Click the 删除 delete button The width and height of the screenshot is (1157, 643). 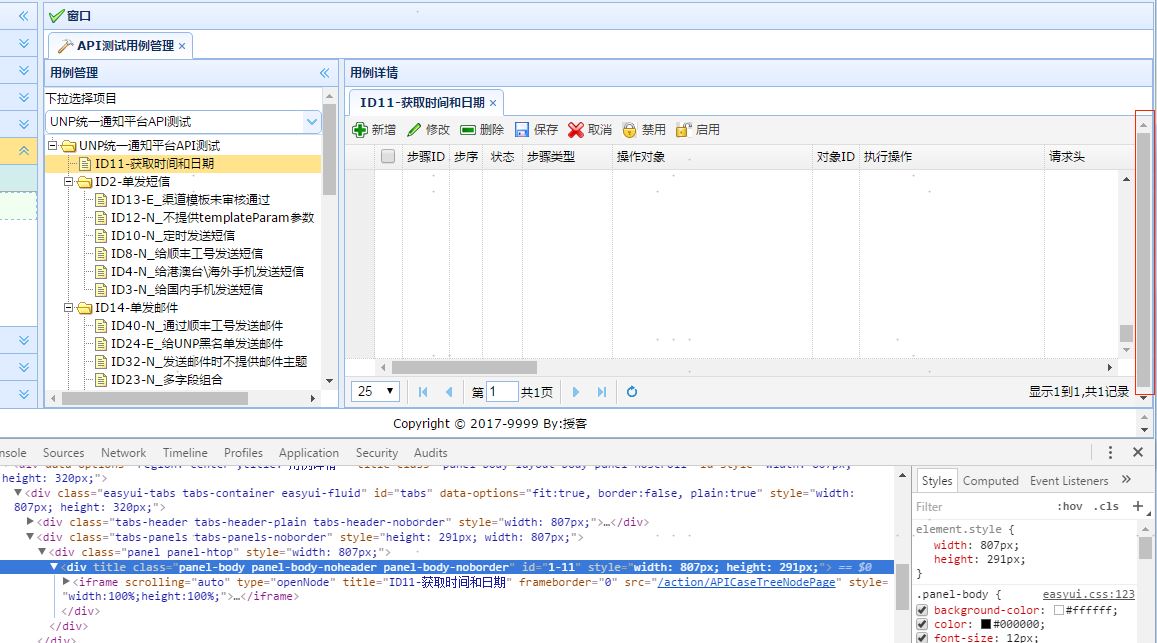pos(482,130)
